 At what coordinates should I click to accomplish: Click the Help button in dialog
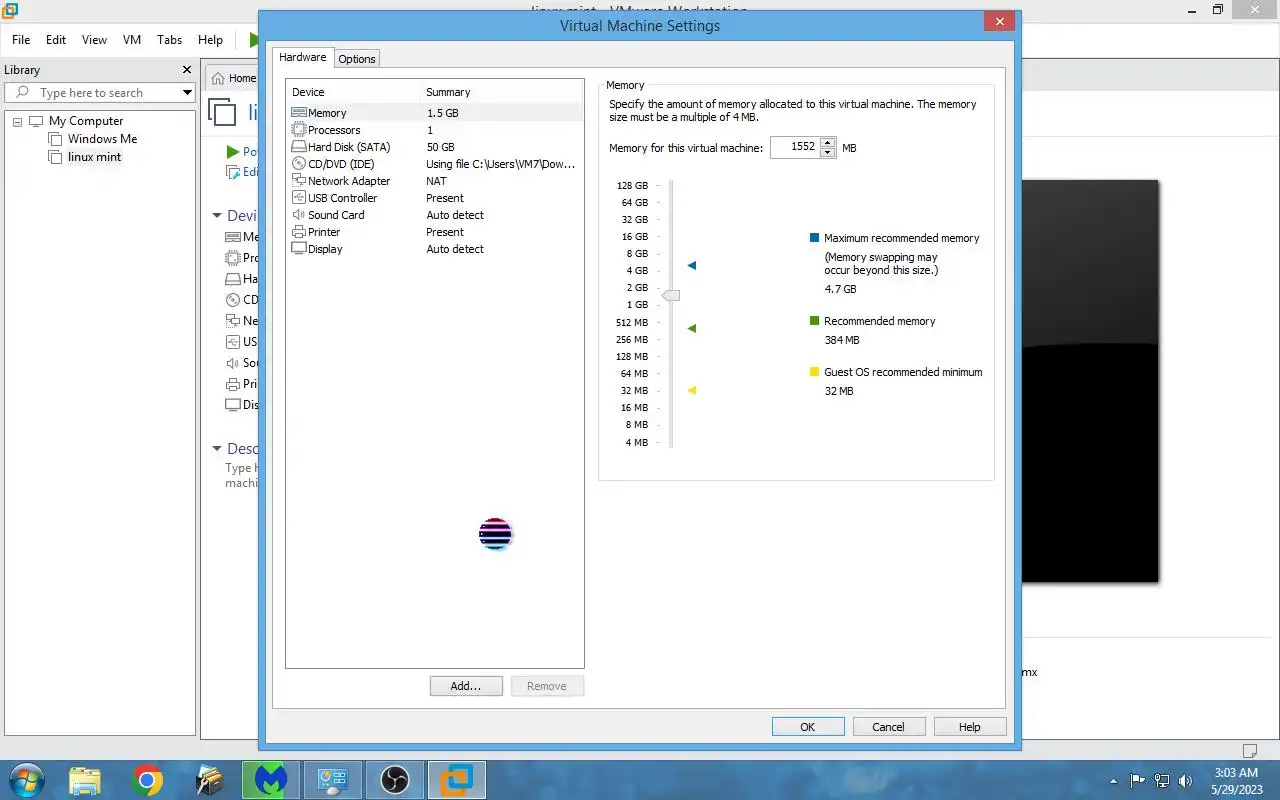click(x=970, y=727)
